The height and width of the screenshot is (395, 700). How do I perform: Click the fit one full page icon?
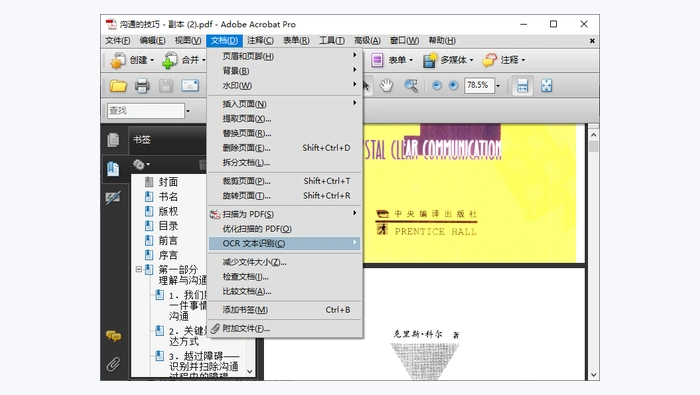pyautogui.click(x=546, y=85)
